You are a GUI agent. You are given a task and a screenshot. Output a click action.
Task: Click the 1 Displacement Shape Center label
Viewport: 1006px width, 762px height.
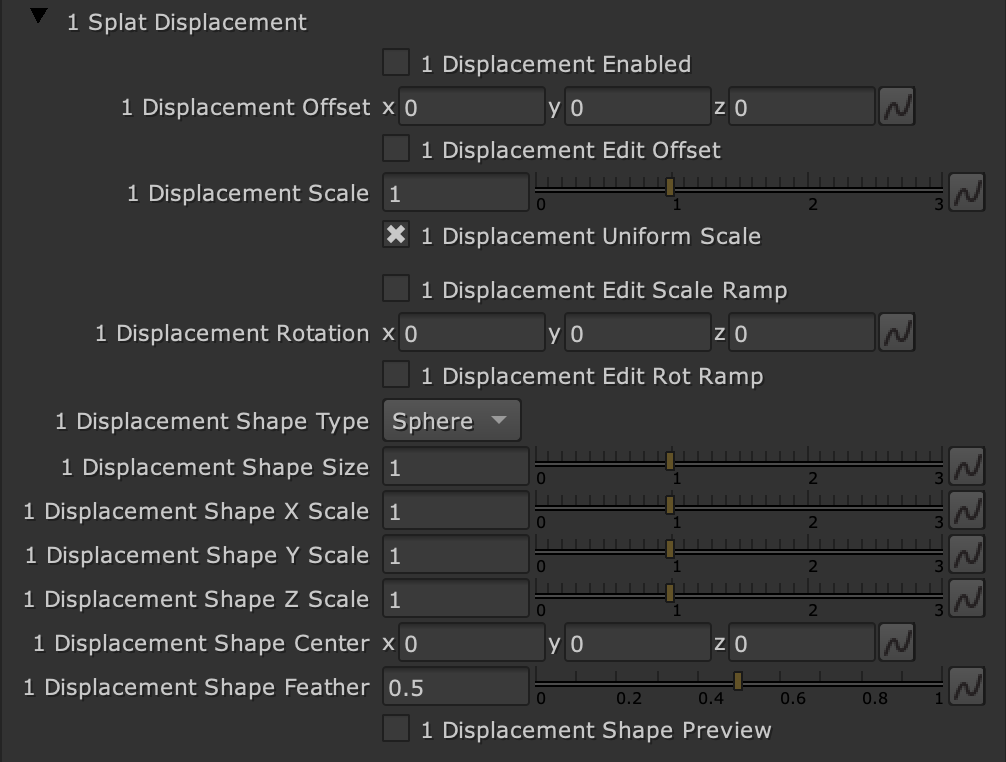point(201,643)
